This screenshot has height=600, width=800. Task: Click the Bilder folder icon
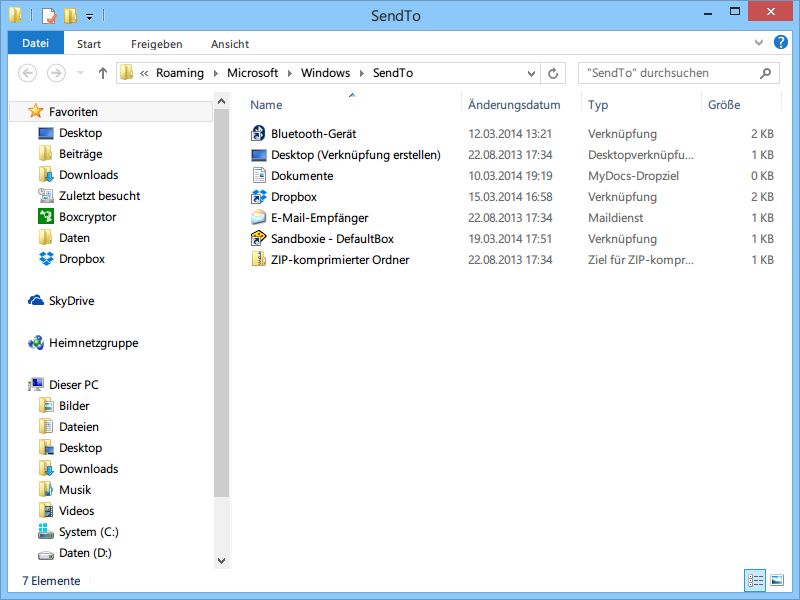coord(45,406)
